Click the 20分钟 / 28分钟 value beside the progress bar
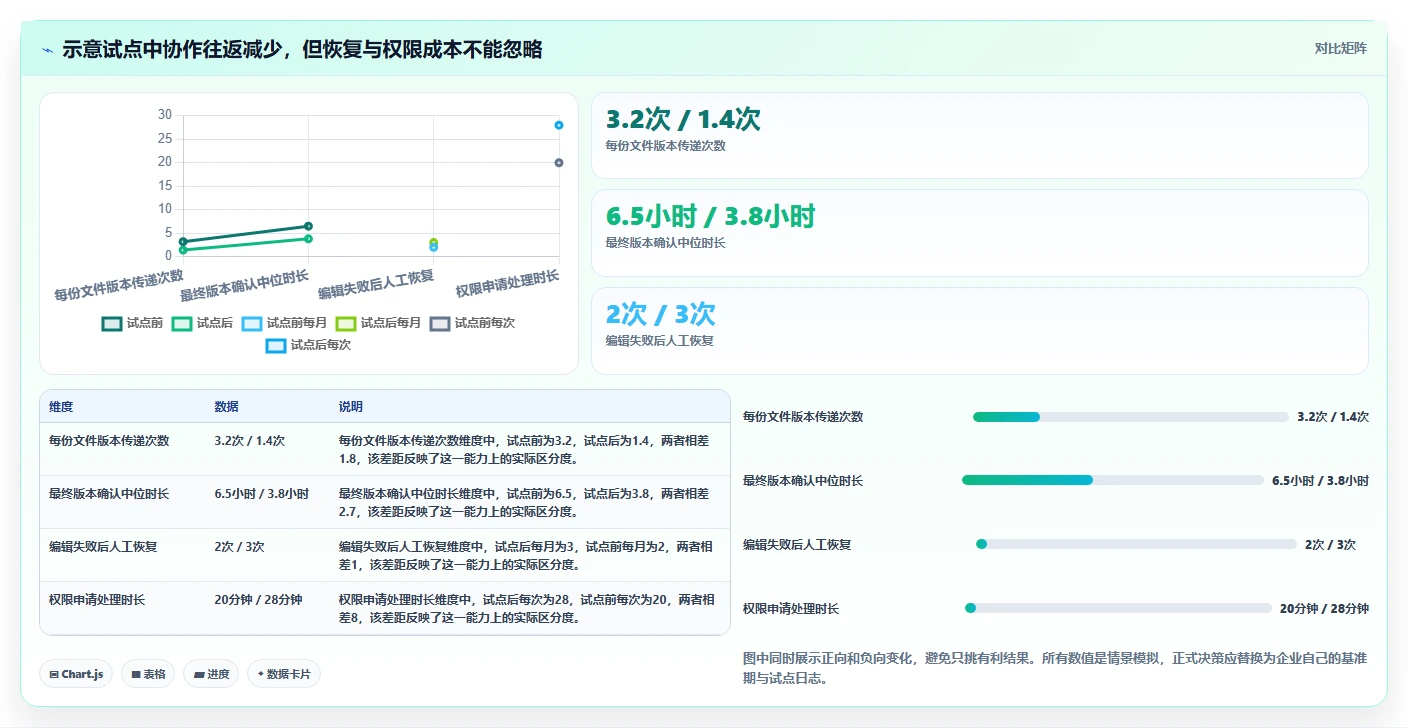This screenshot has height=728, width=1408. (1324, 608)
